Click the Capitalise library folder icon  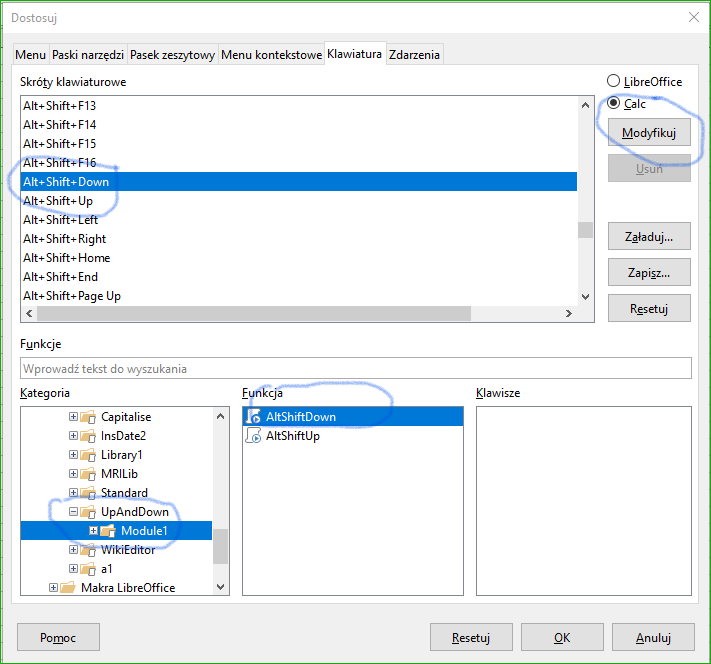(88, 417)
